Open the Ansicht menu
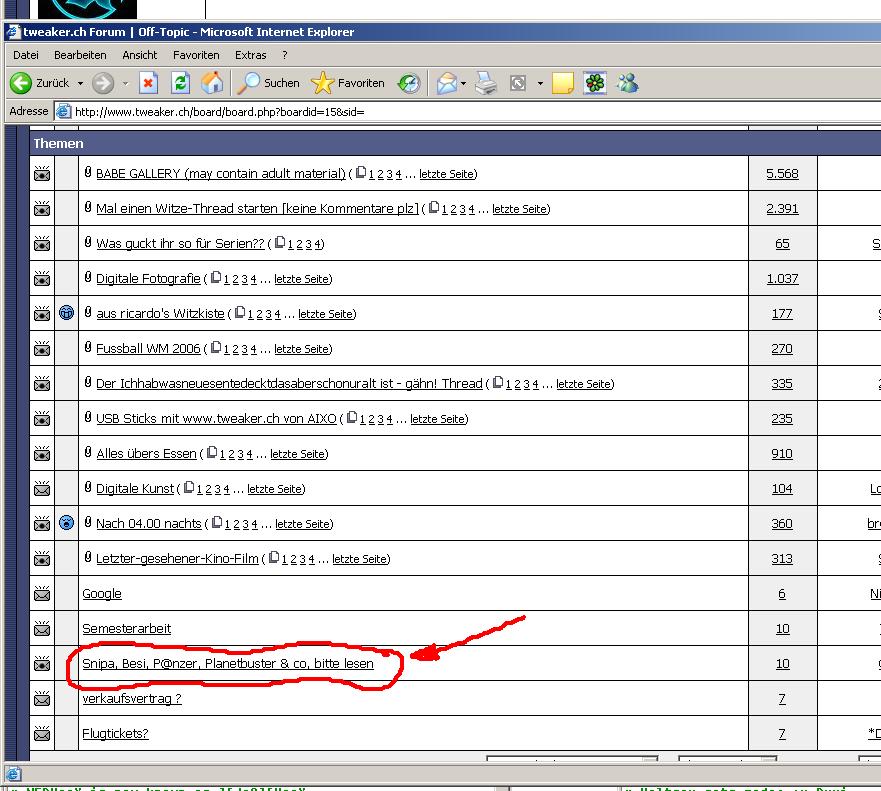 [x=140, y=55]
